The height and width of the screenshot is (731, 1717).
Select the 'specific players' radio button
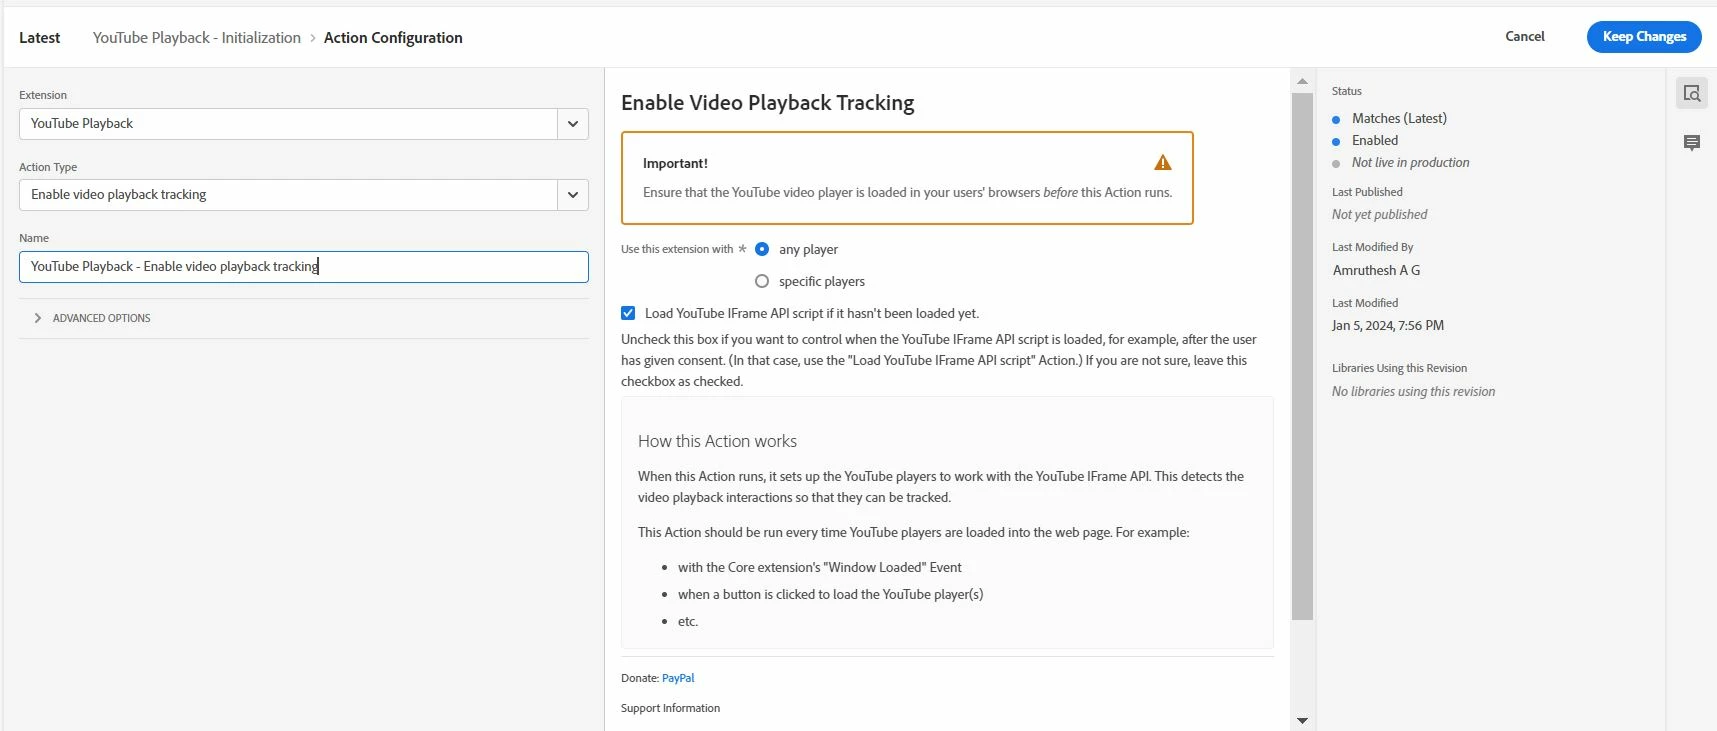point(762,281)
